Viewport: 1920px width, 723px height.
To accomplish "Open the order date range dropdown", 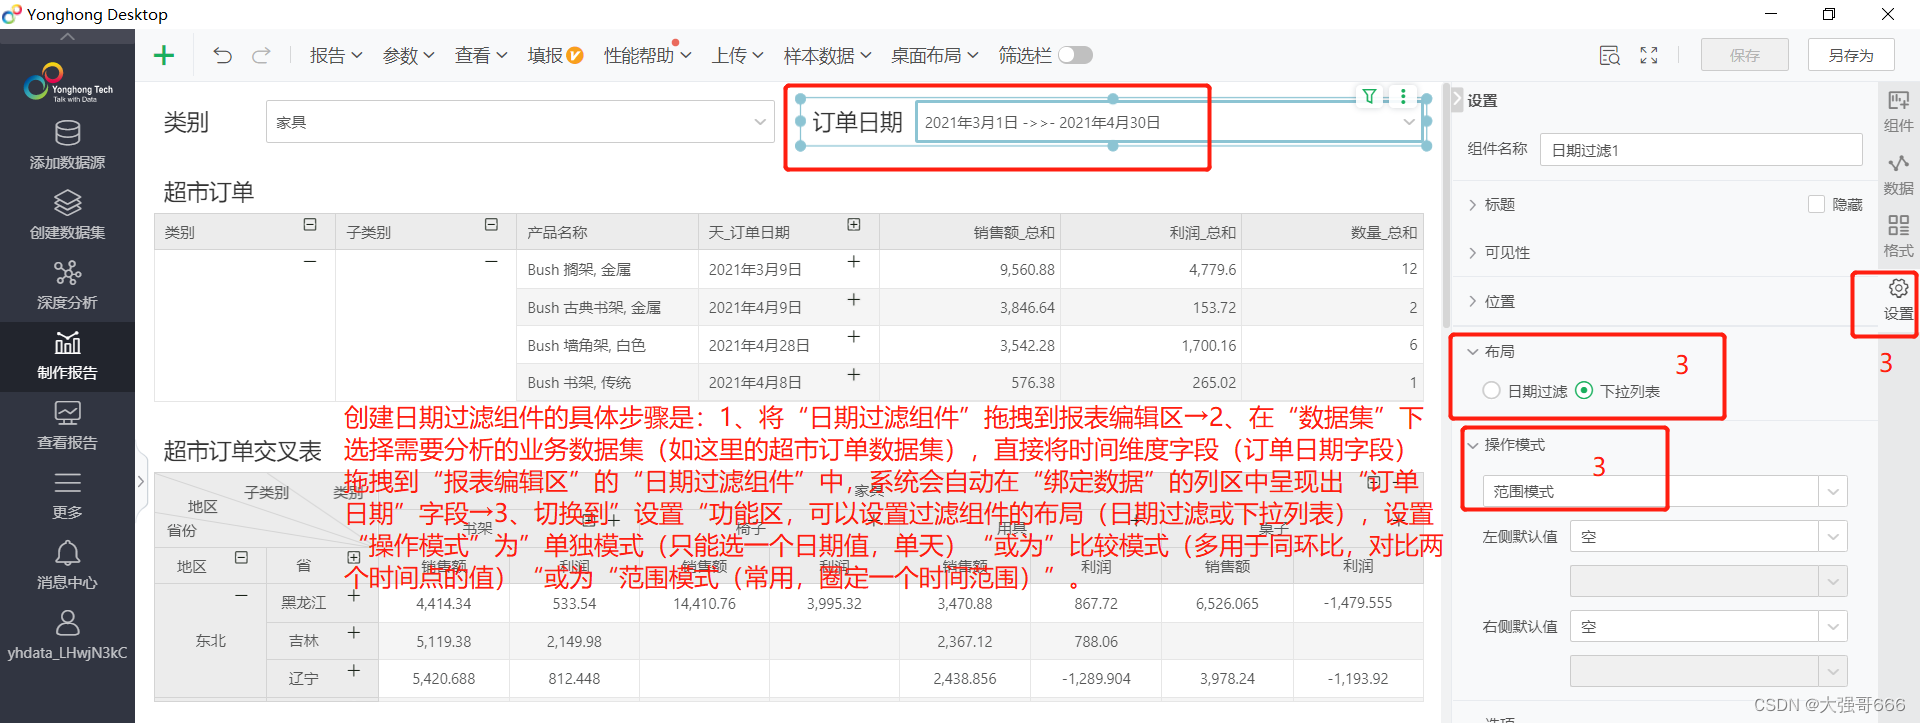I will pyautogui.click(x=1169, y=122).
